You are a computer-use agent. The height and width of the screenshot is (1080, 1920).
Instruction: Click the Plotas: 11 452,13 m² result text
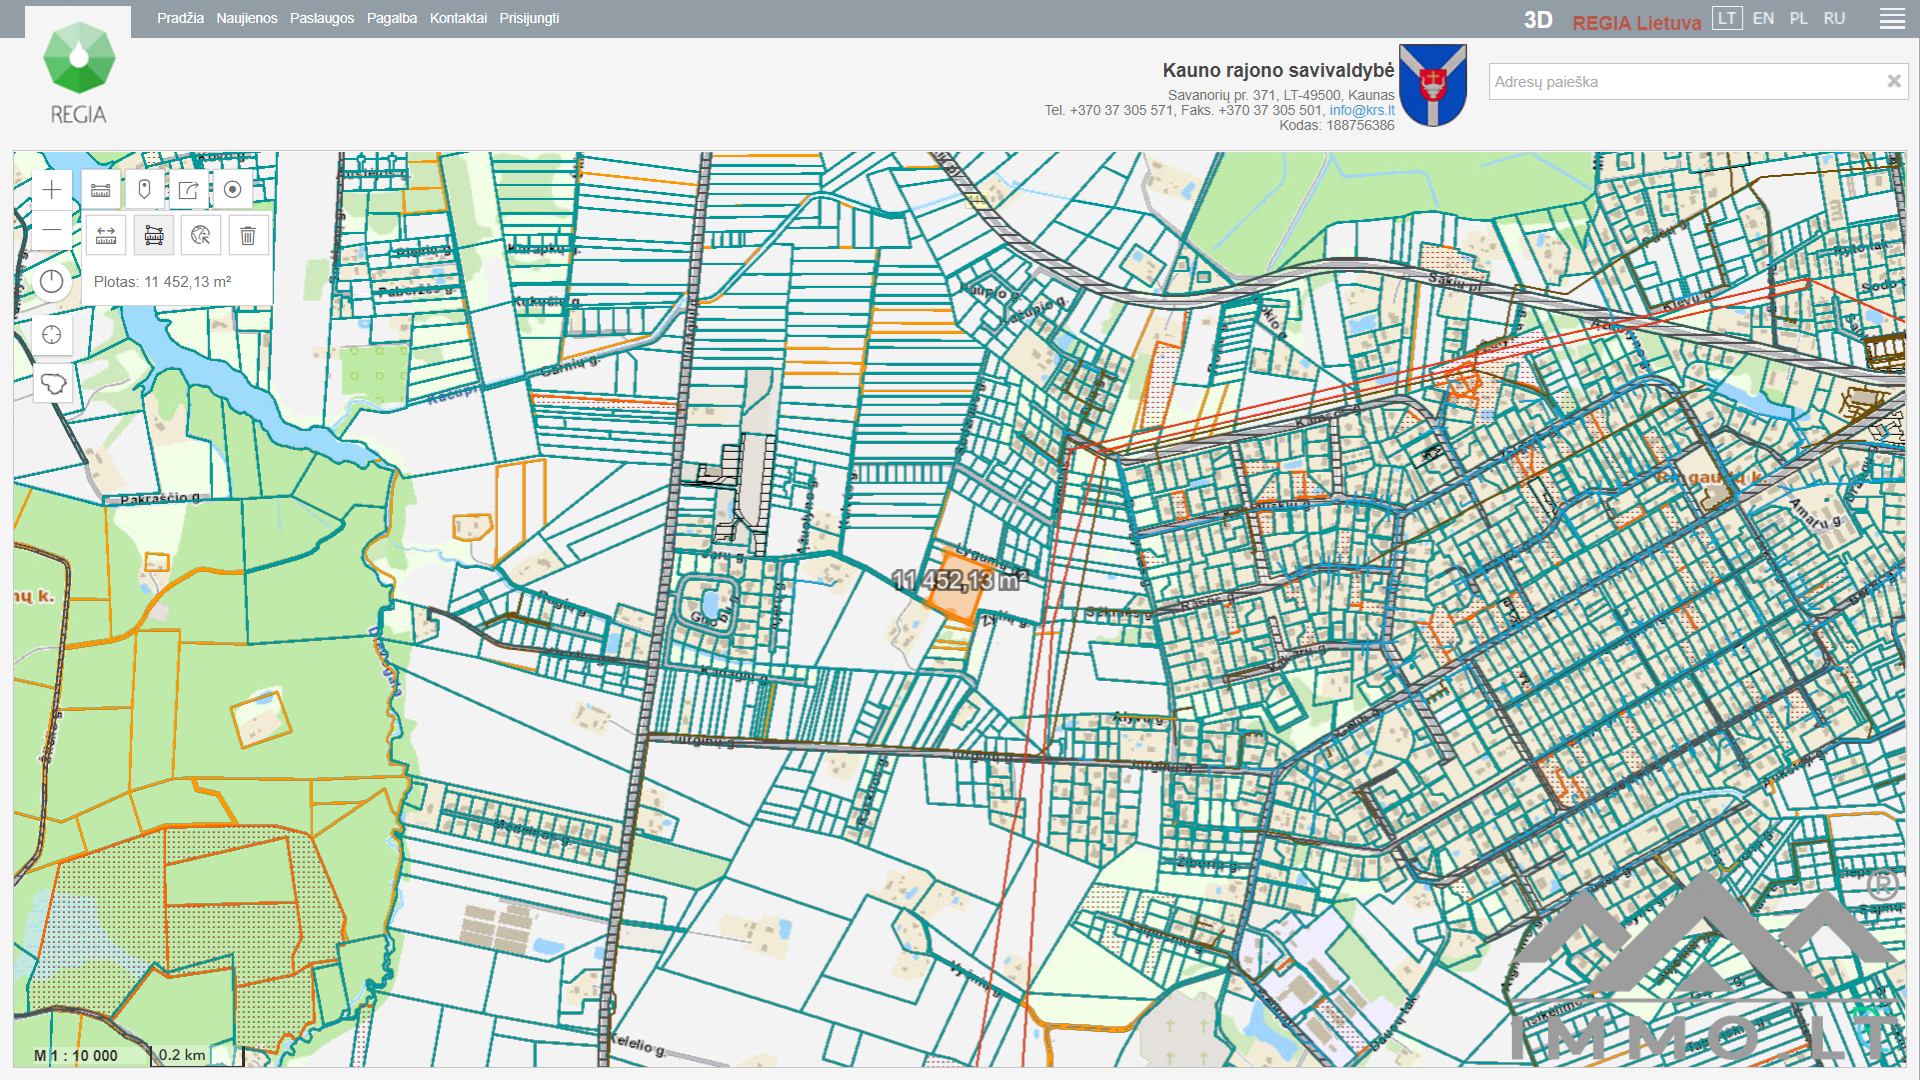click(163, 282)
